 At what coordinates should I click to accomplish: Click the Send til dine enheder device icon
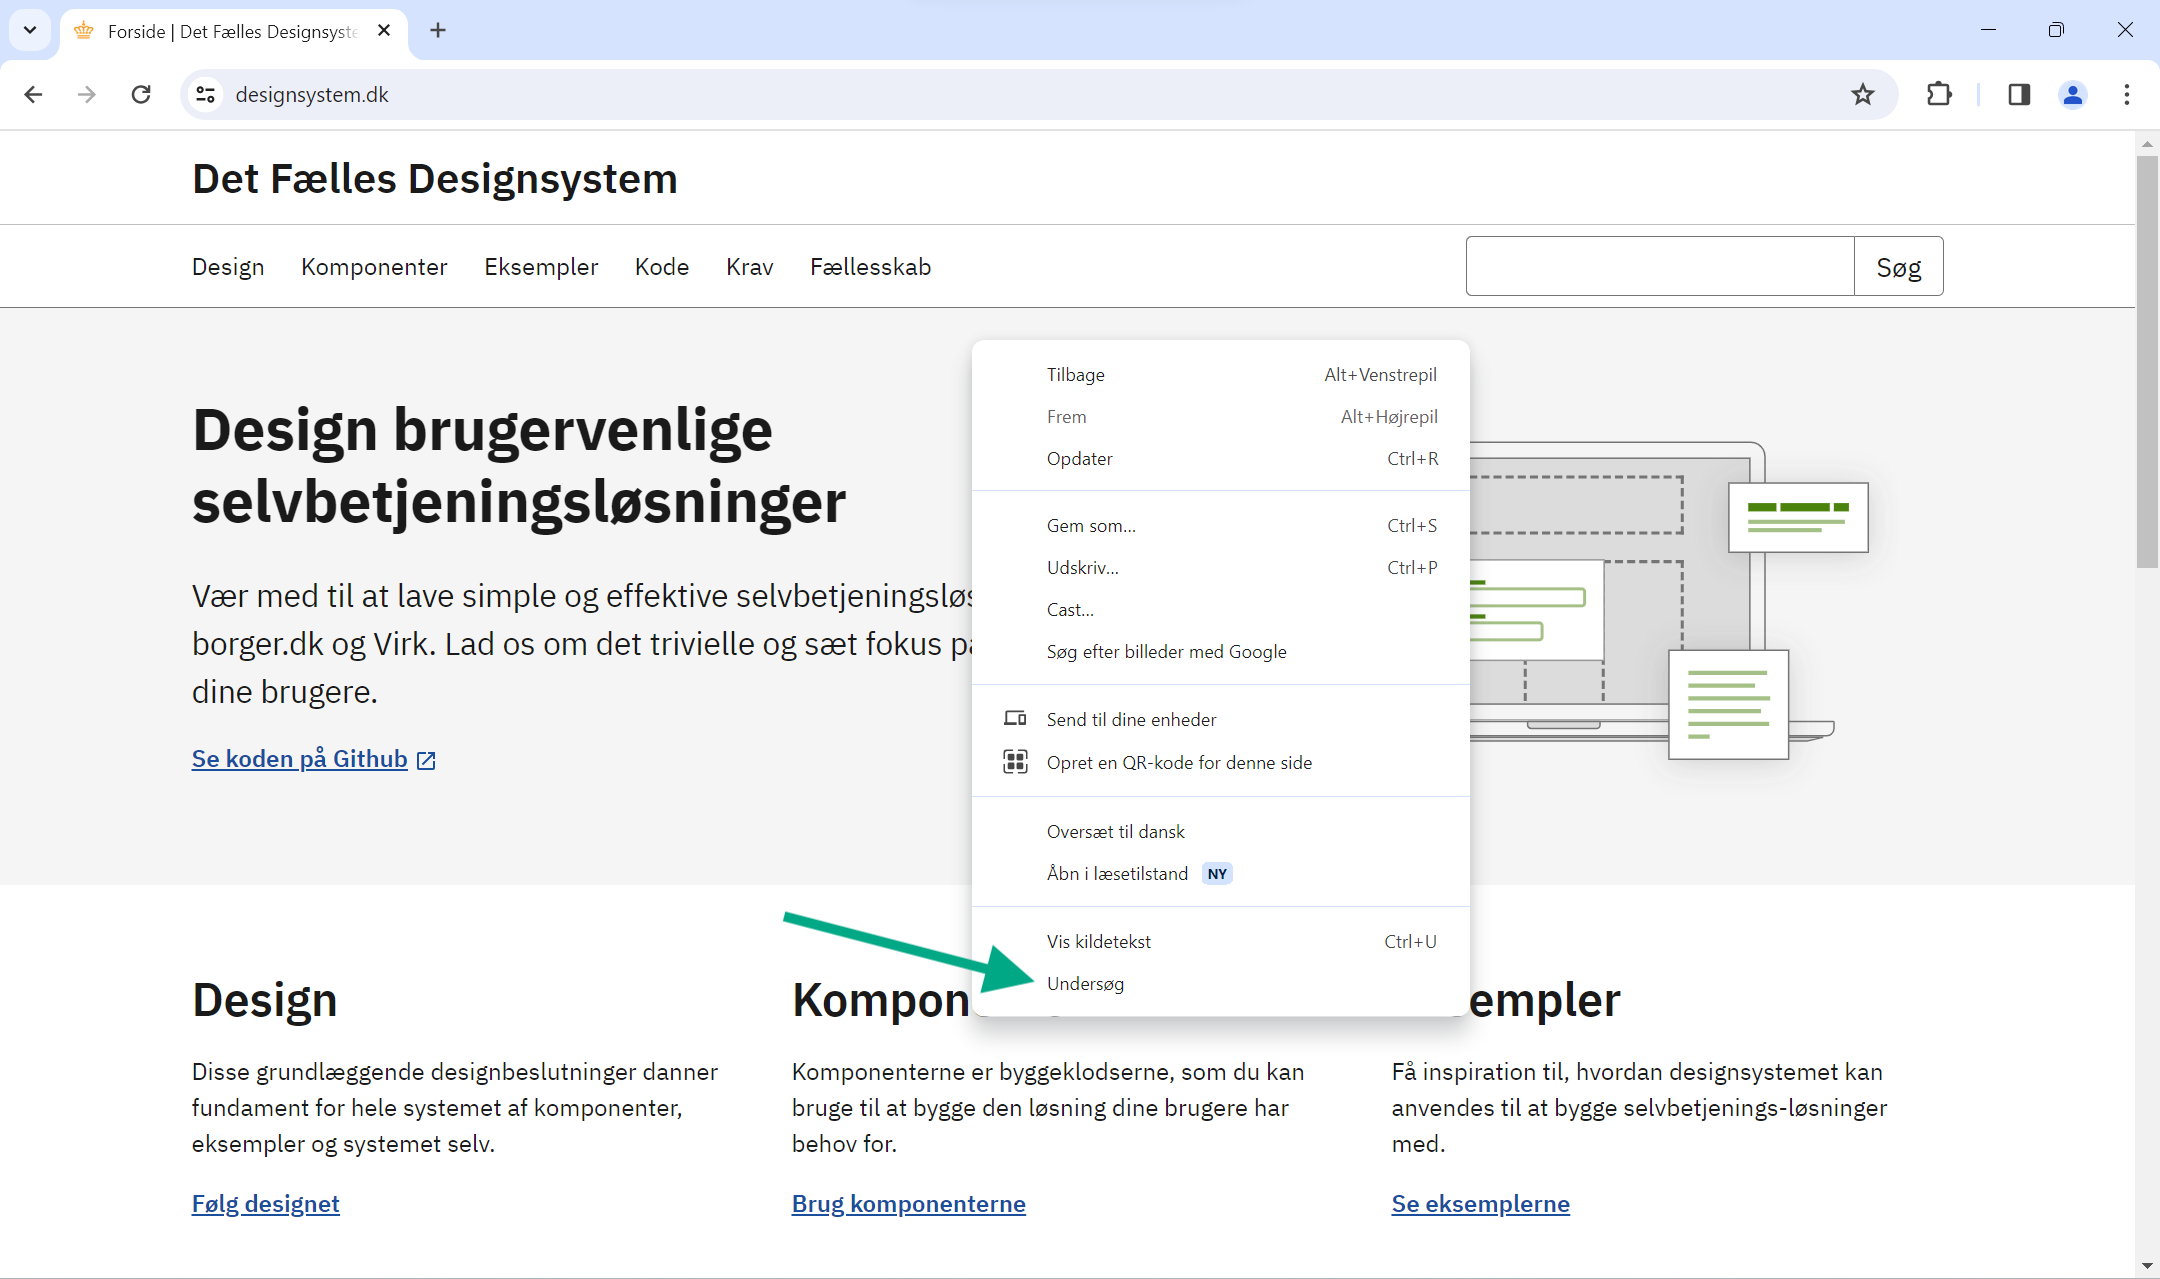tap(1015, 719)
